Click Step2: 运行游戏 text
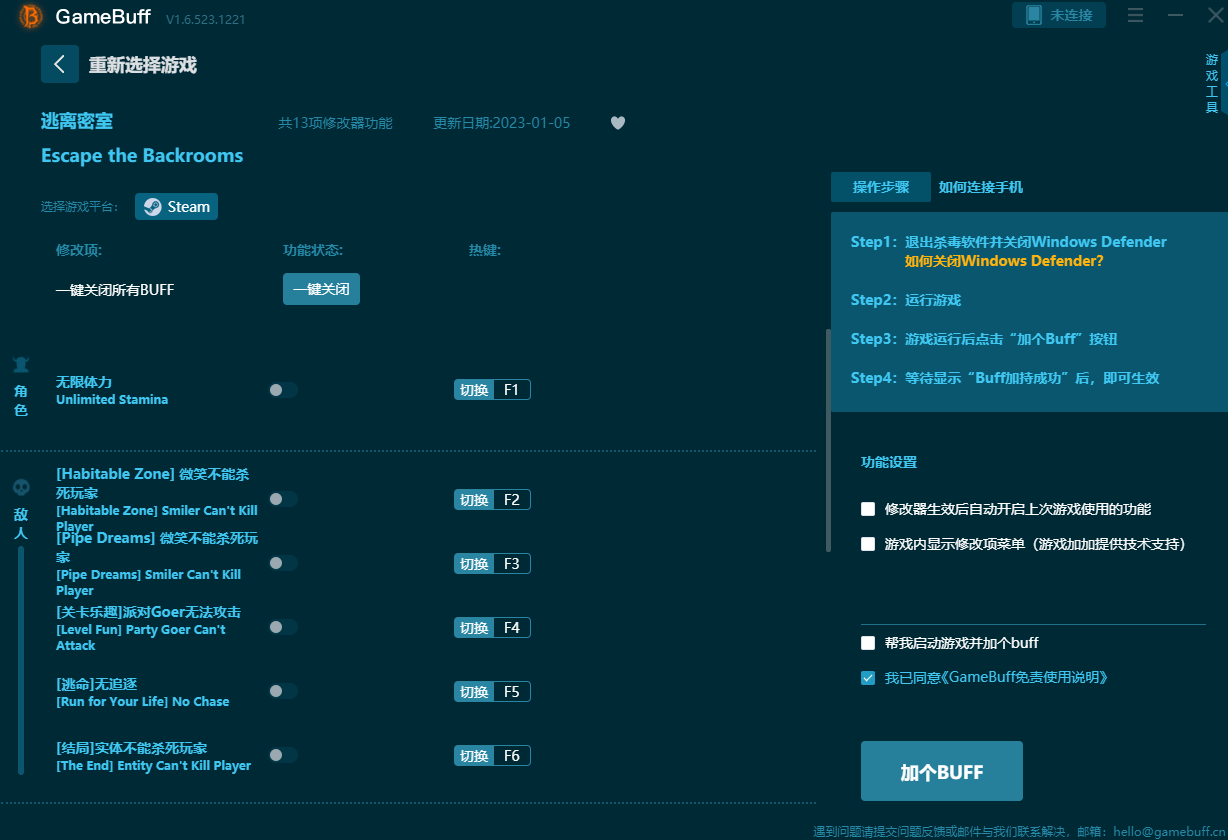This screenshot has height=840, width=1228. tap(906, 300)
